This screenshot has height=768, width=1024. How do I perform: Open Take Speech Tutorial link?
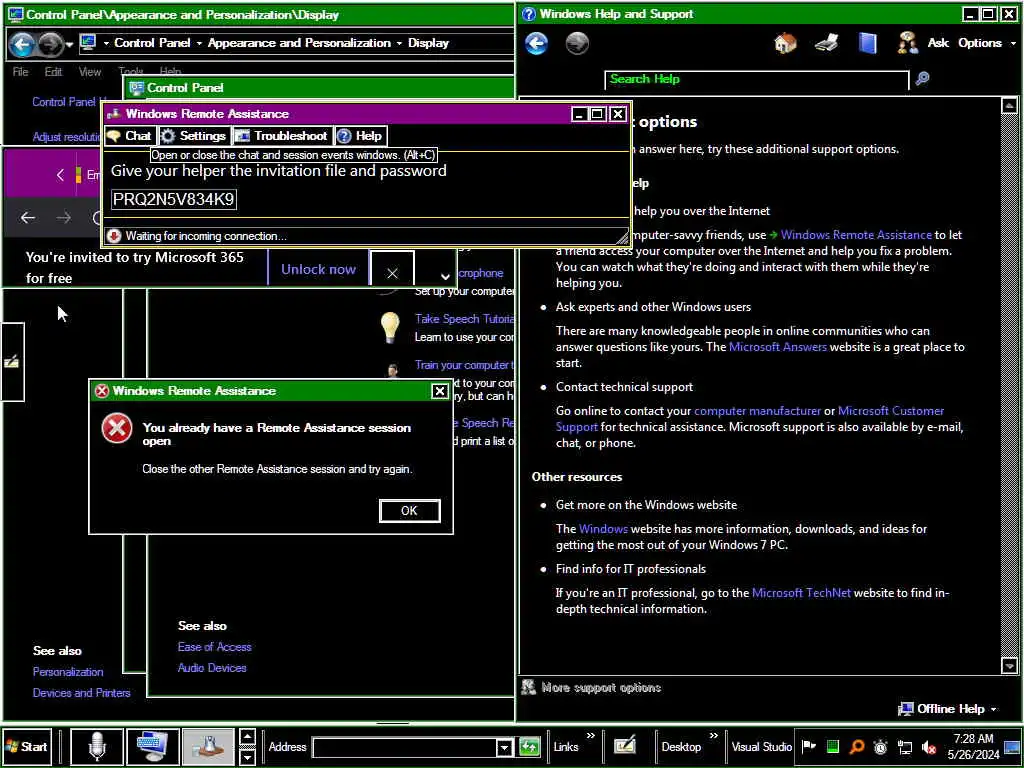[x=464, y=319]
